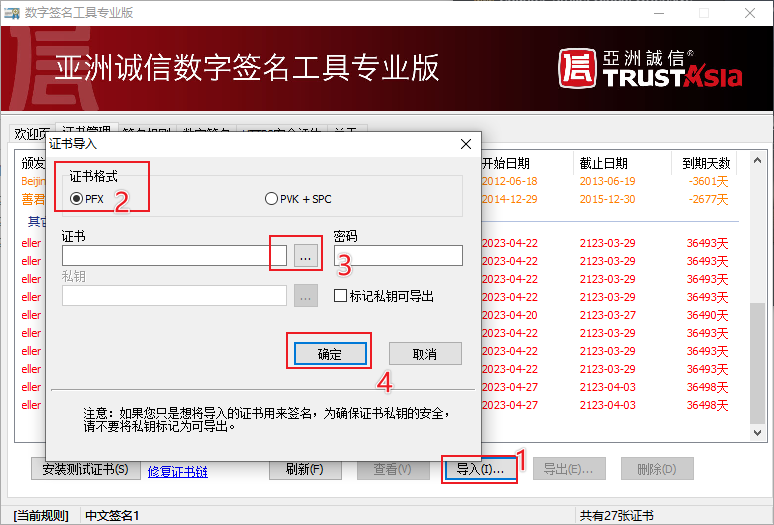
Task: Select the 36490天 expiry cell
Action: tap(707, 315)
